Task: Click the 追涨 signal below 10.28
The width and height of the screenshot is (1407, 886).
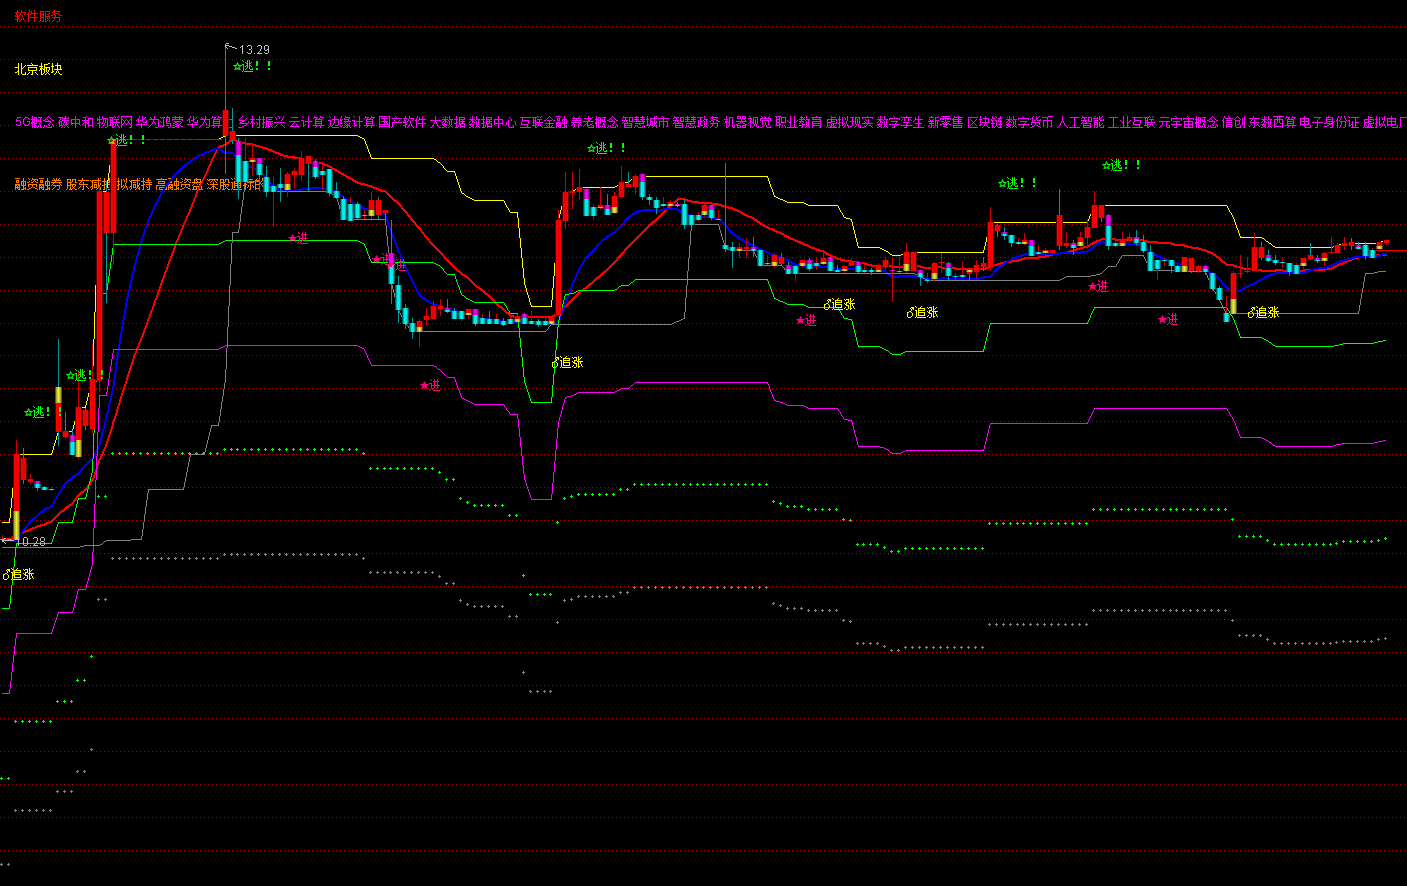Action: (x=19, y=574)
